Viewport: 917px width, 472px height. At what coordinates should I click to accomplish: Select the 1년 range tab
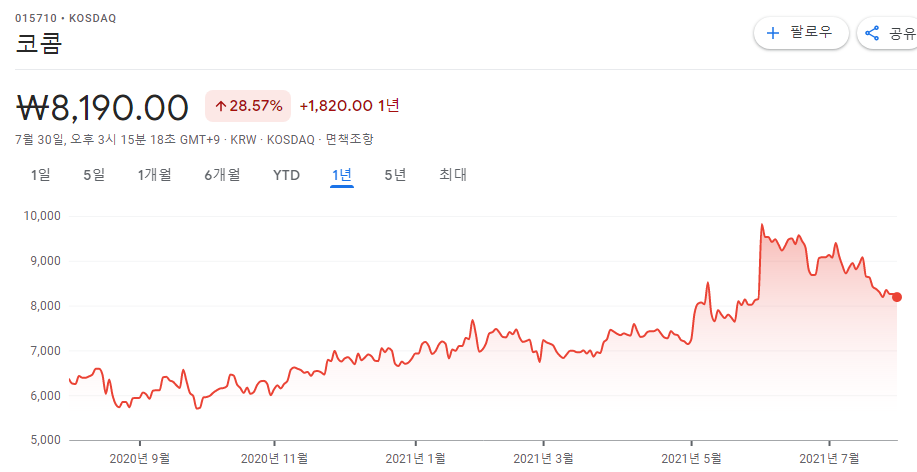342,175
